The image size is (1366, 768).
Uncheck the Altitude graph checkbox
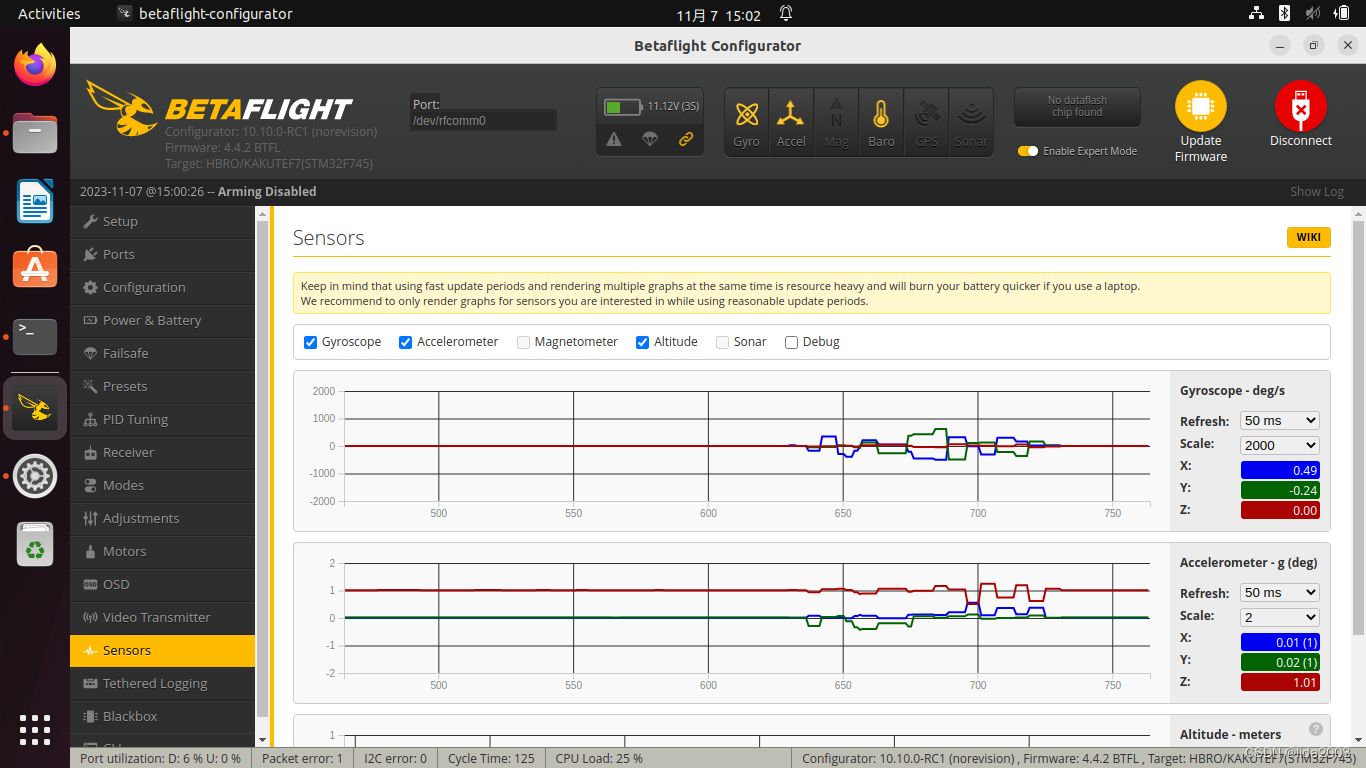643,342
